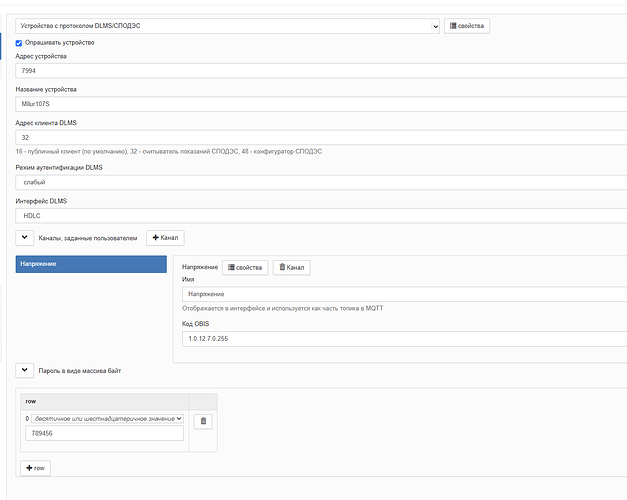Click the password byte field 789456
The width and height of the screenshot is (627, 500).
[x=104, y=433]
